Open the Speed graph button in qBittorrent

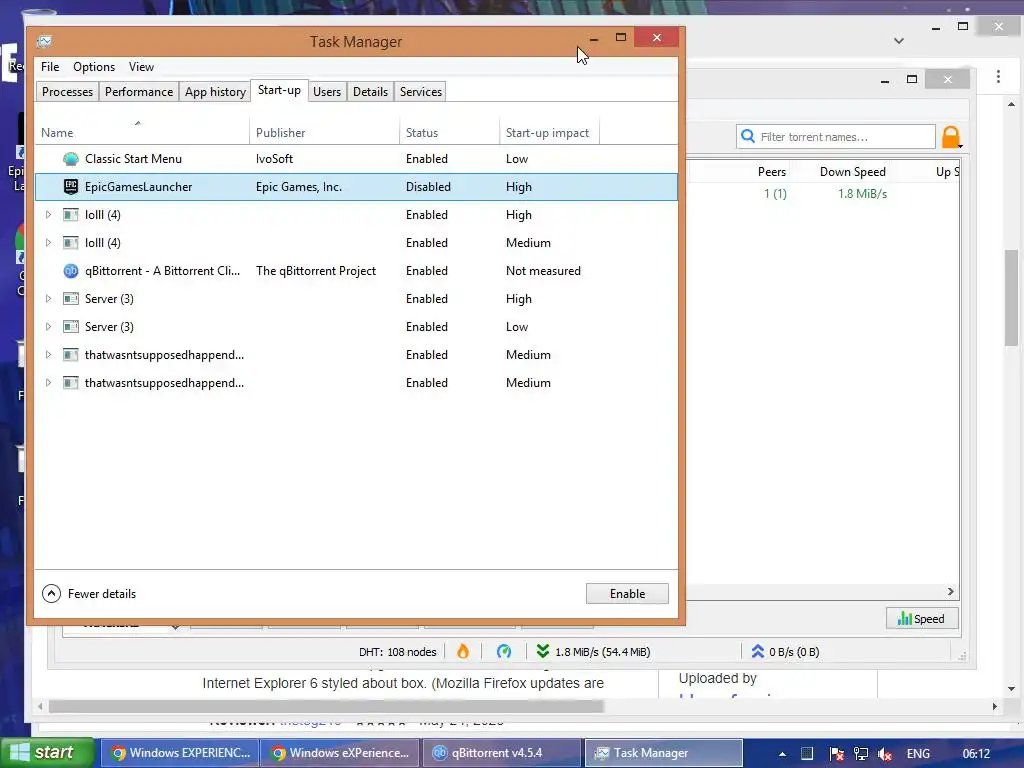(921, 618)
